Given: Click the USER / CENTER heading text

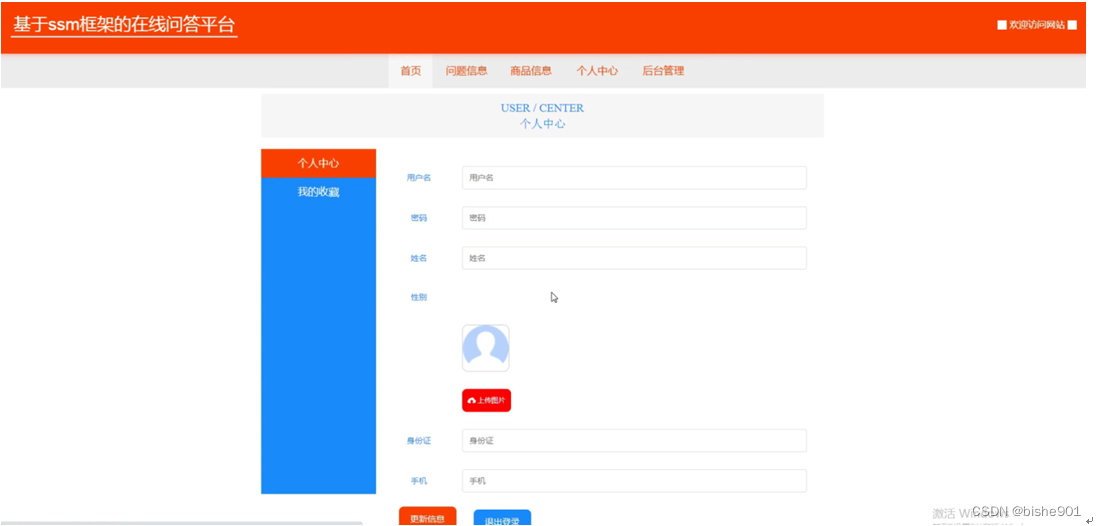Looking at the screenshot, I should (x=542, y=108).
